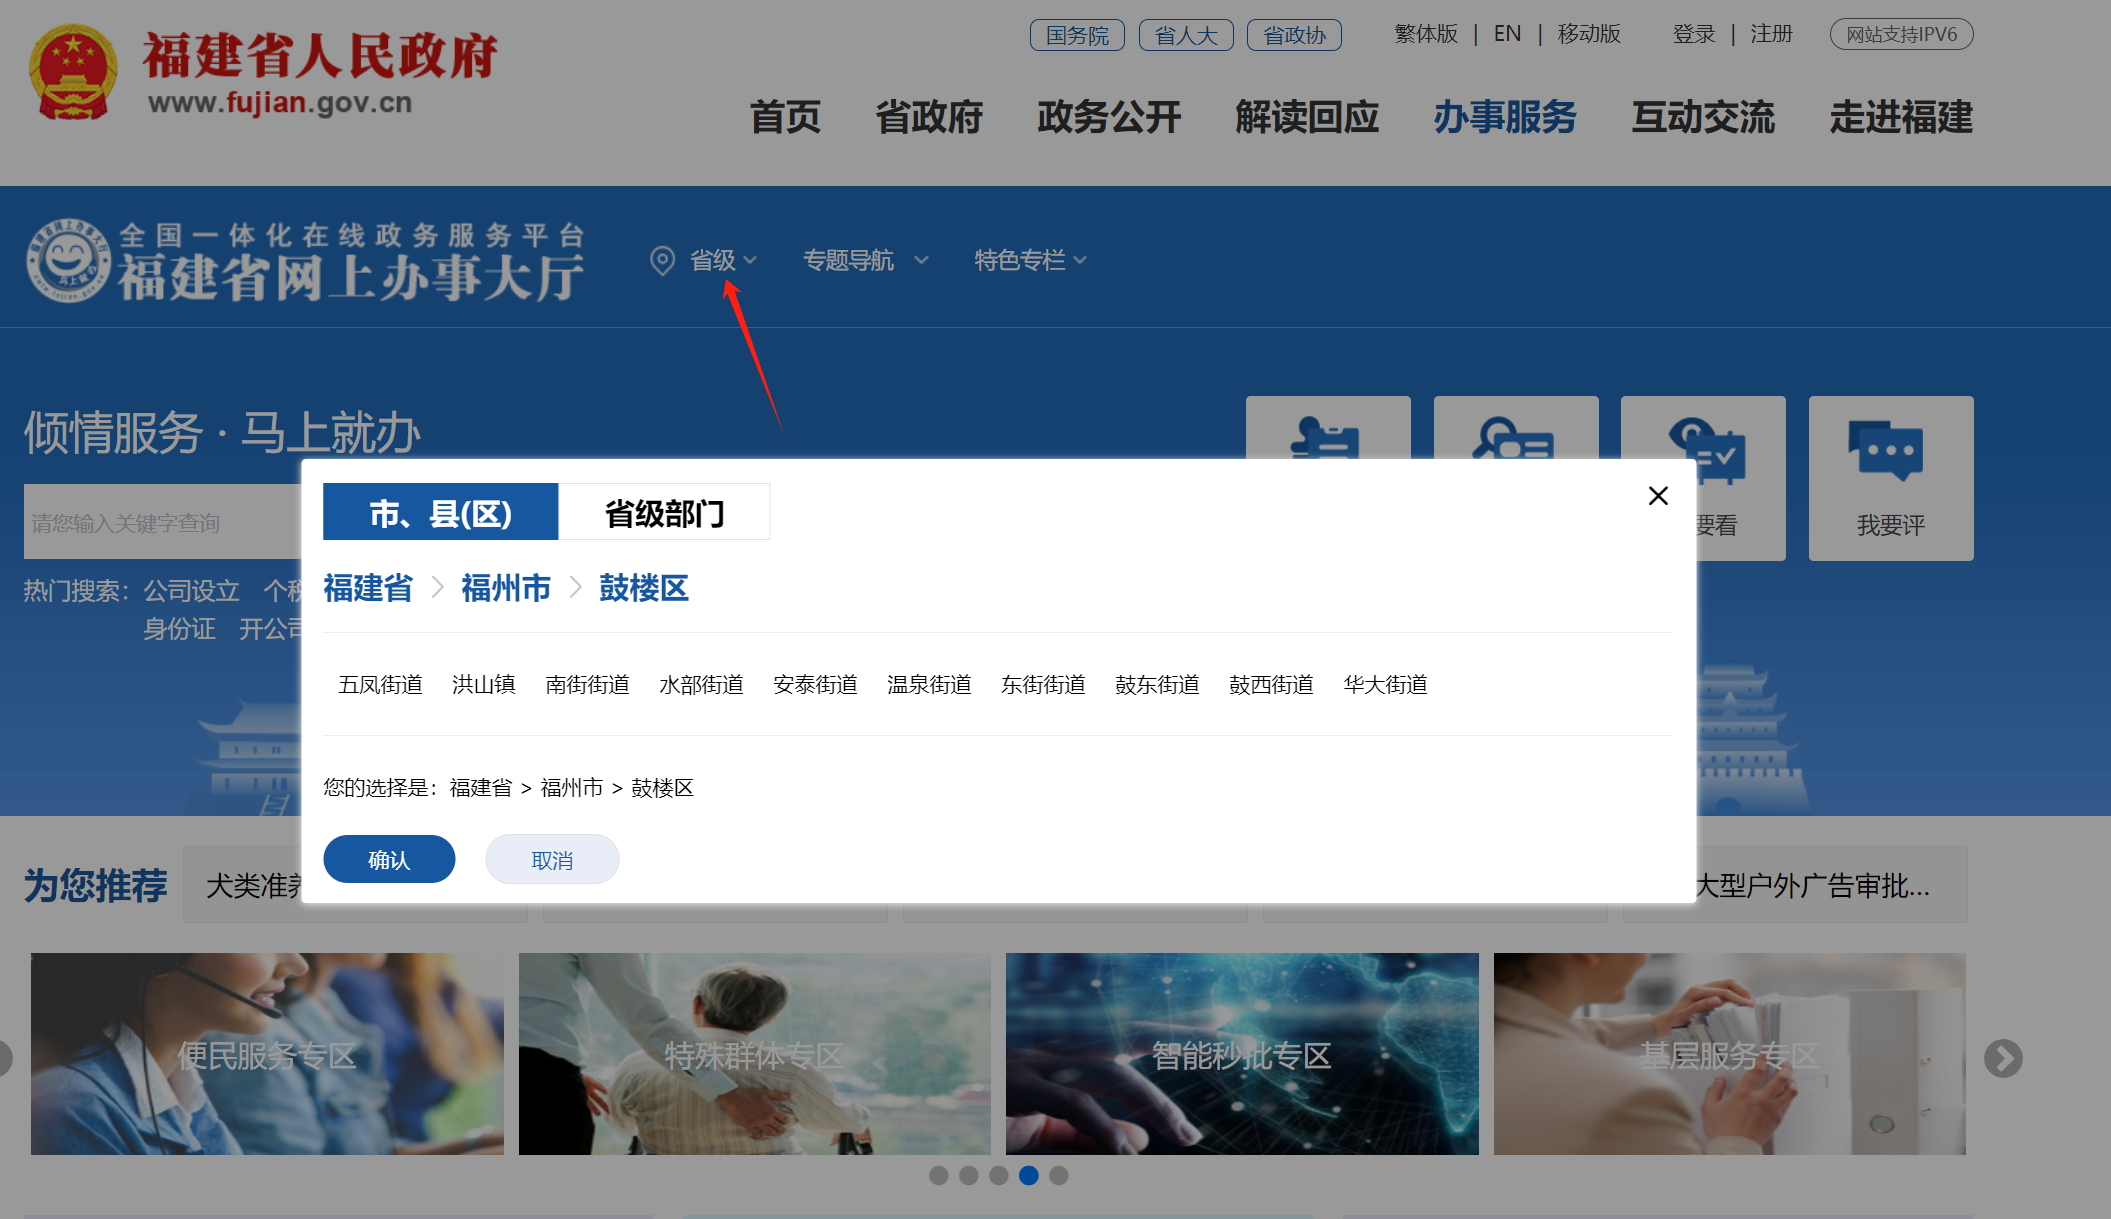This screenshot has width=2111, height=1219.
Task: Go to next carousel slide arrow
Action: click(x=2002, y=1058)
